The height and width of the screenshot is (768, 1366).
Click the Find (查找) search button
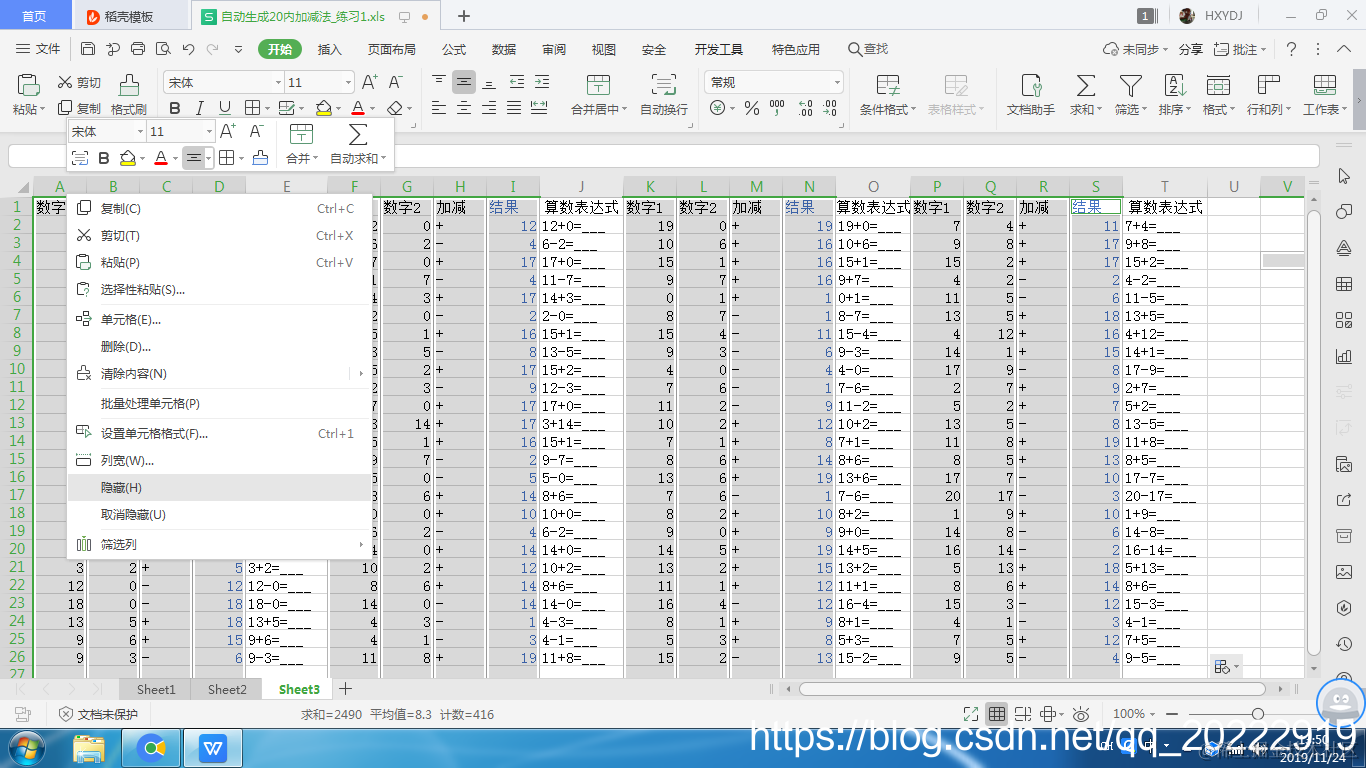868,49
